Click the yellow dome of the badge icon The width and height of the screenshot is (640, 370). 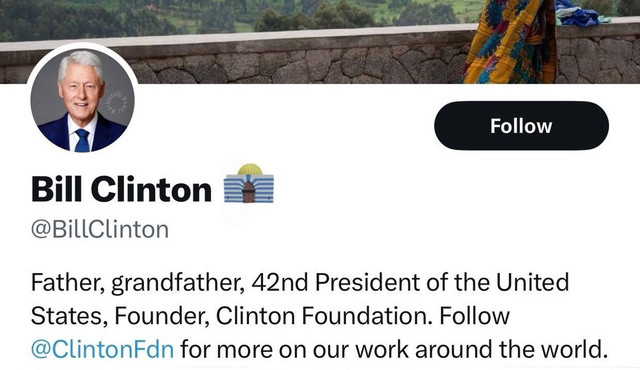(x=249, y=169)
